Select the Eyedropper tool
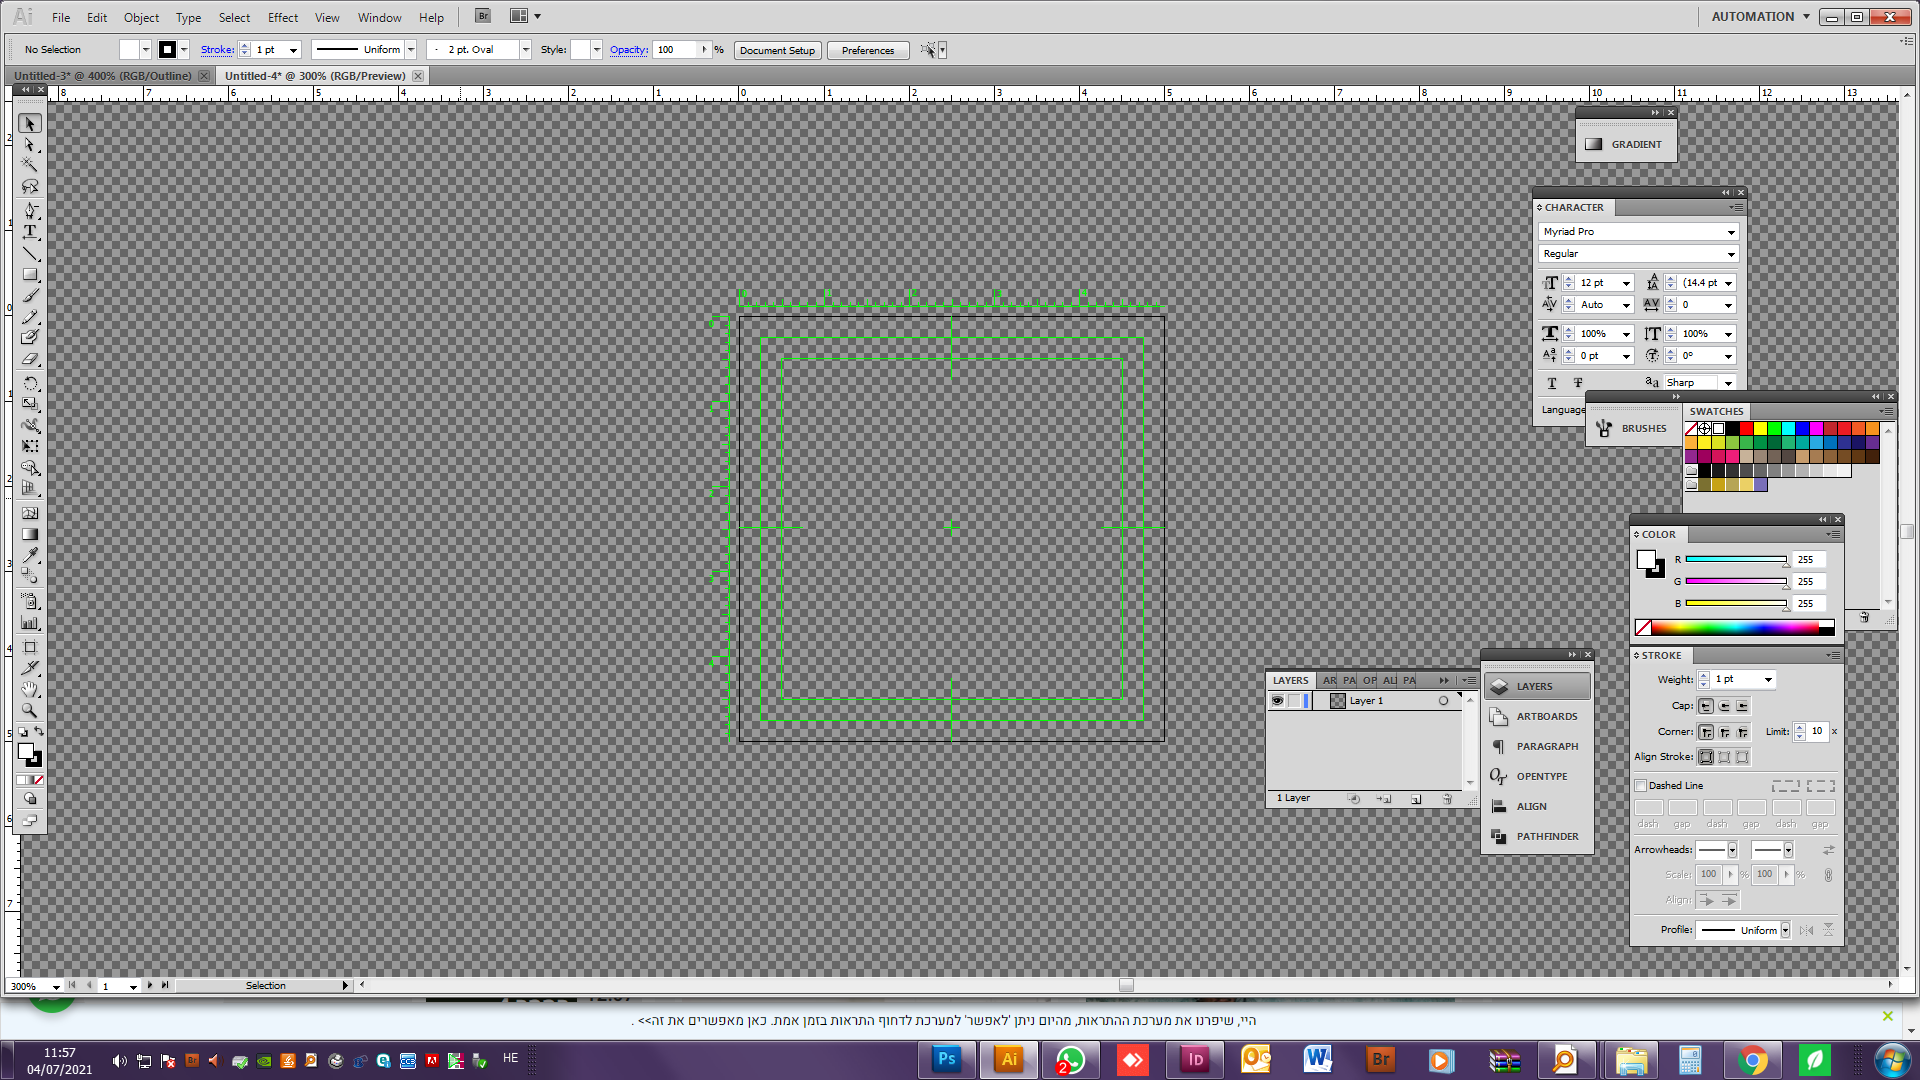The width and height of the screenshot is (1920, 1080). [x=30, y=555]
